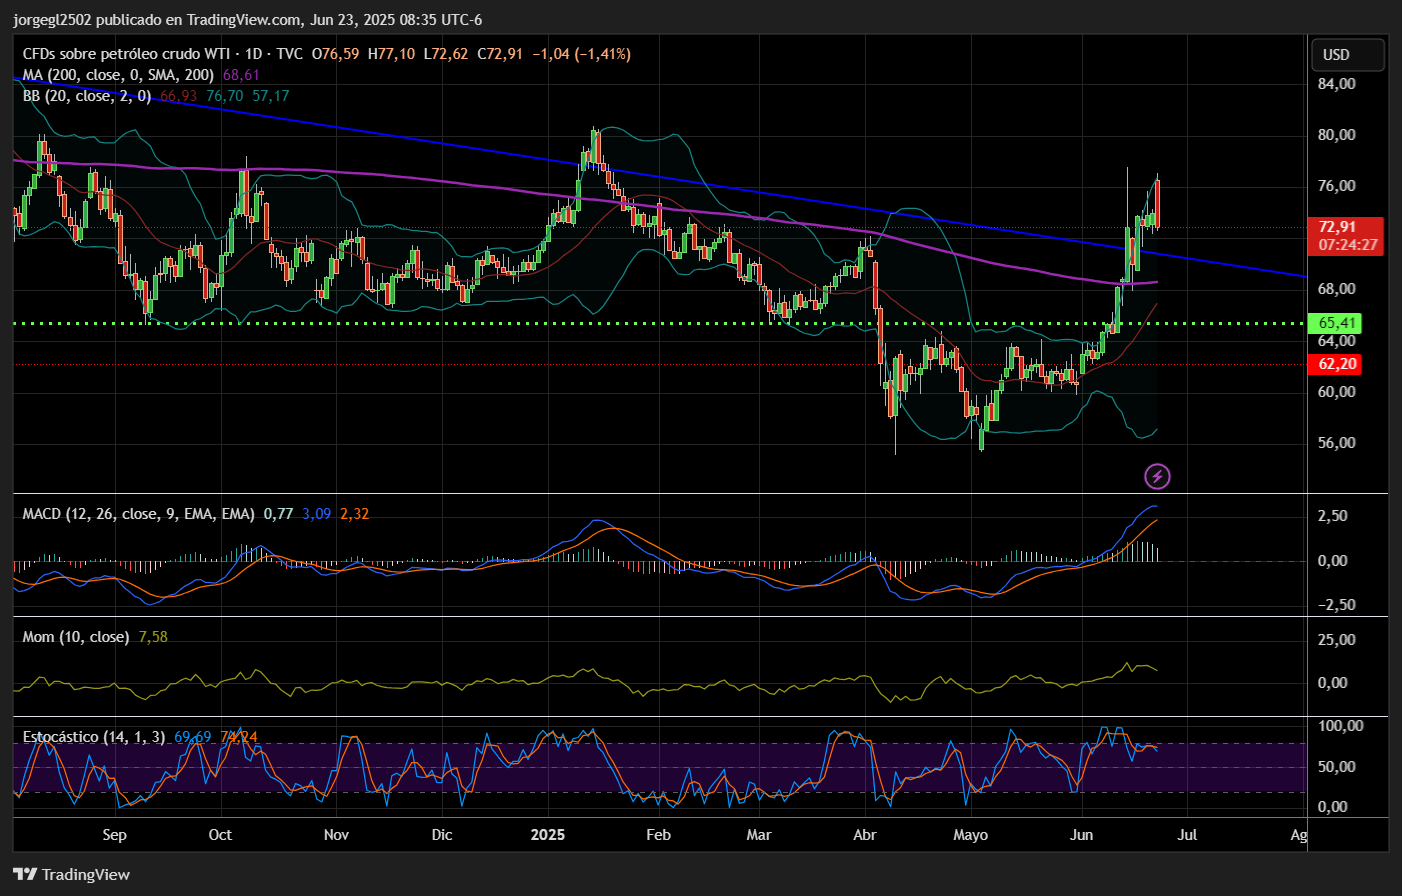The image size is (1402, 896).
Task: Click the MA value 68,61
Action: 241,75
